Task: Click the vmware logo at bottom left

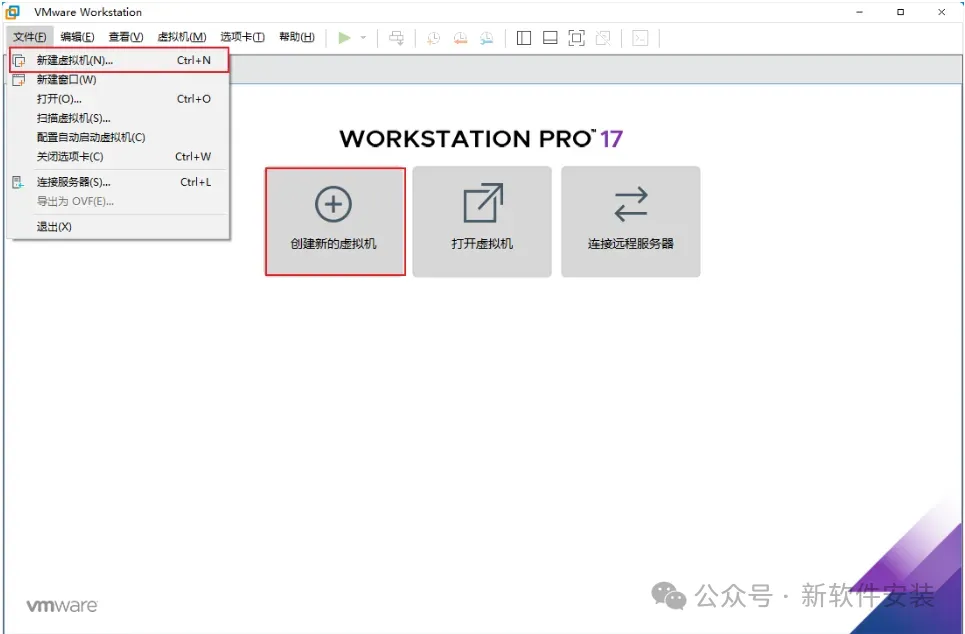Action: (62, 606)
